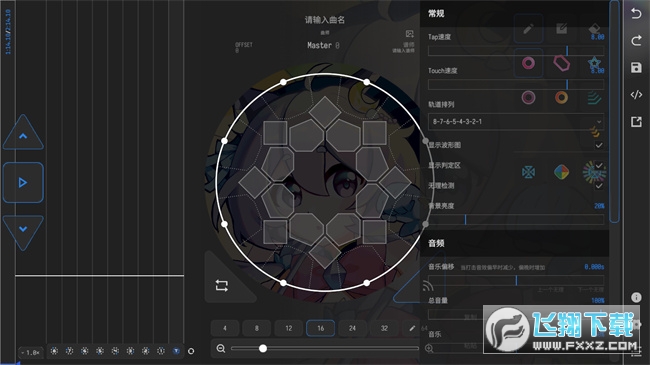Click the zoom in magnifier
This screenshot has width=650, height=365.
click(429, 348)
